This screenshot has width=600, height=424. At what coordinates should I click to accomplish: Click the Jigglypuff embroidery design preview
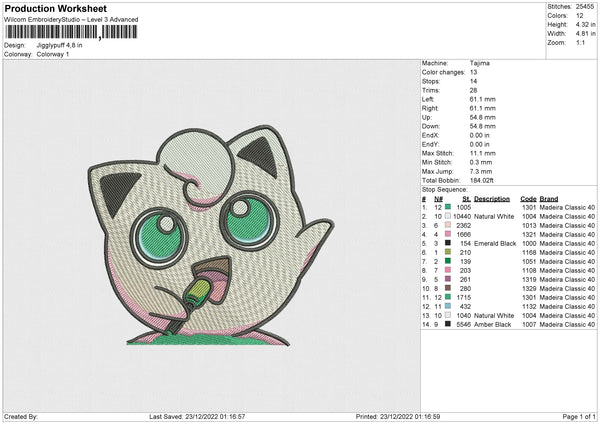tap(211, 235)
